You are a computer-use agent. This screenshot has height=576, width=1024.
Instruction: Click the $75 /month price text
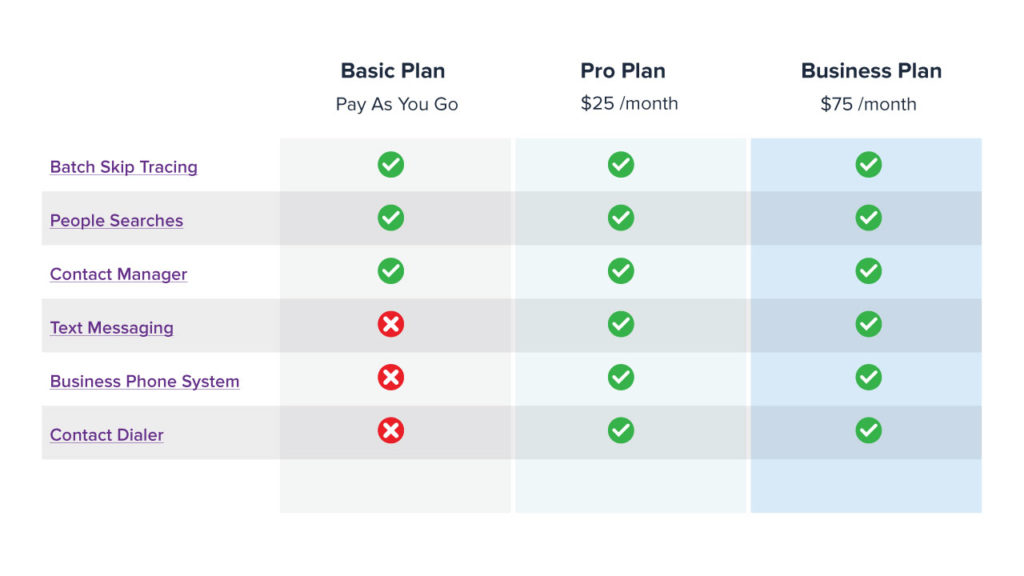[x=869, y=104]
